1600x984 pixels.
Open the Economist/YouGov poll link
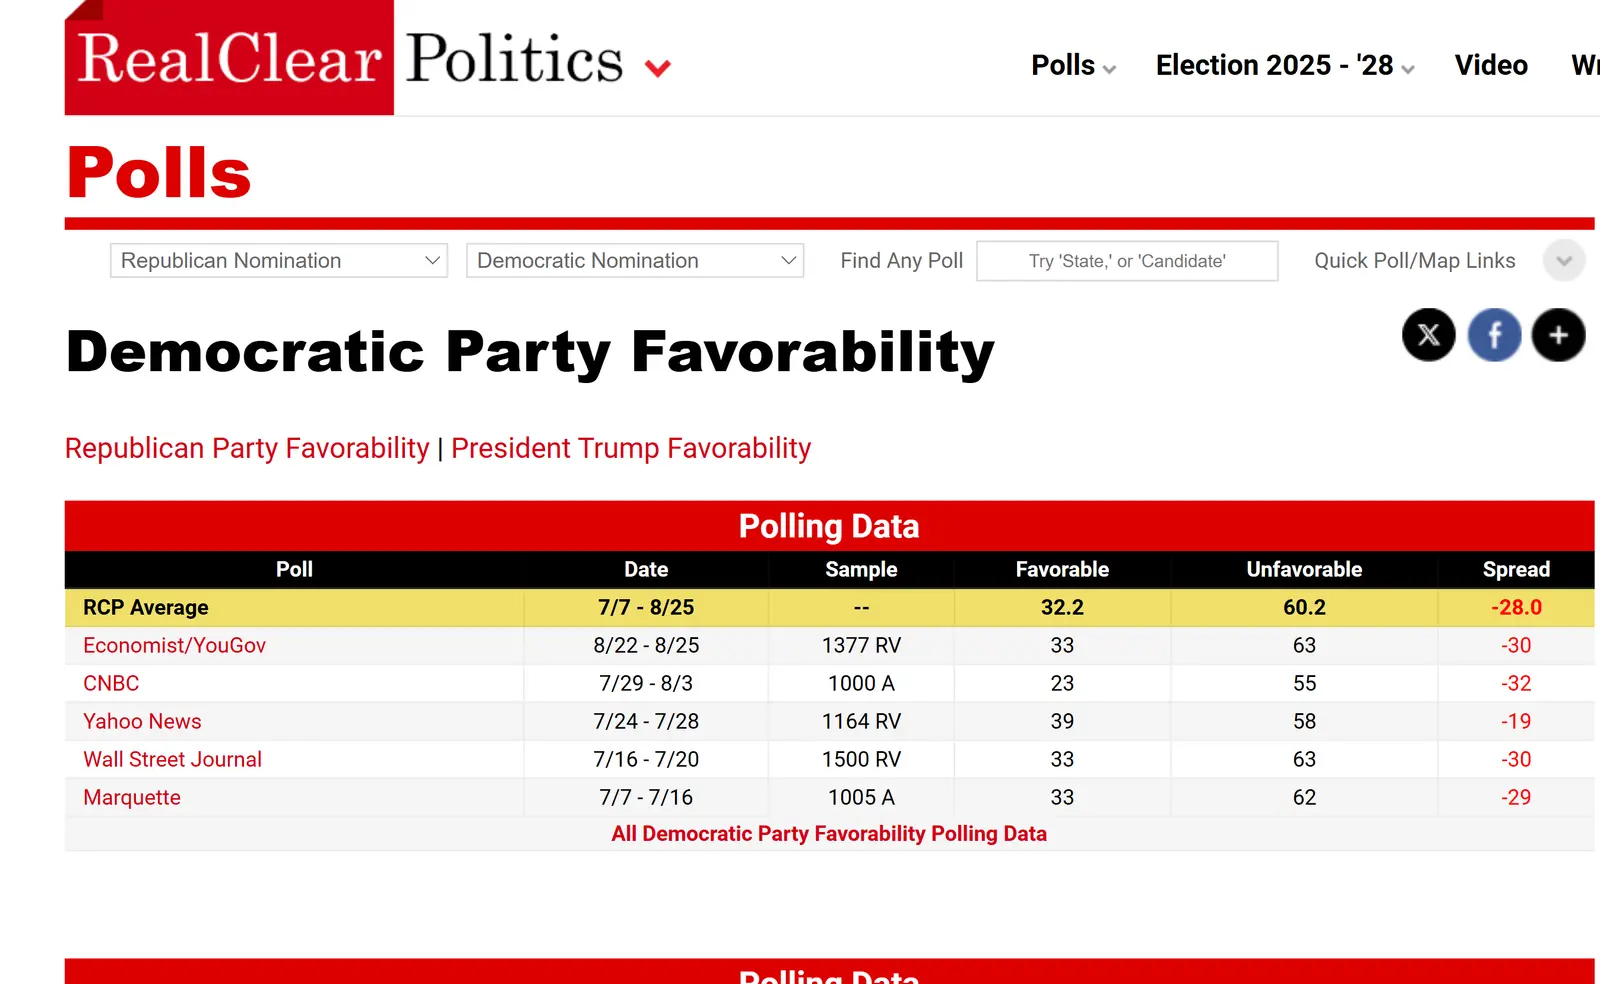pos(174,646)
